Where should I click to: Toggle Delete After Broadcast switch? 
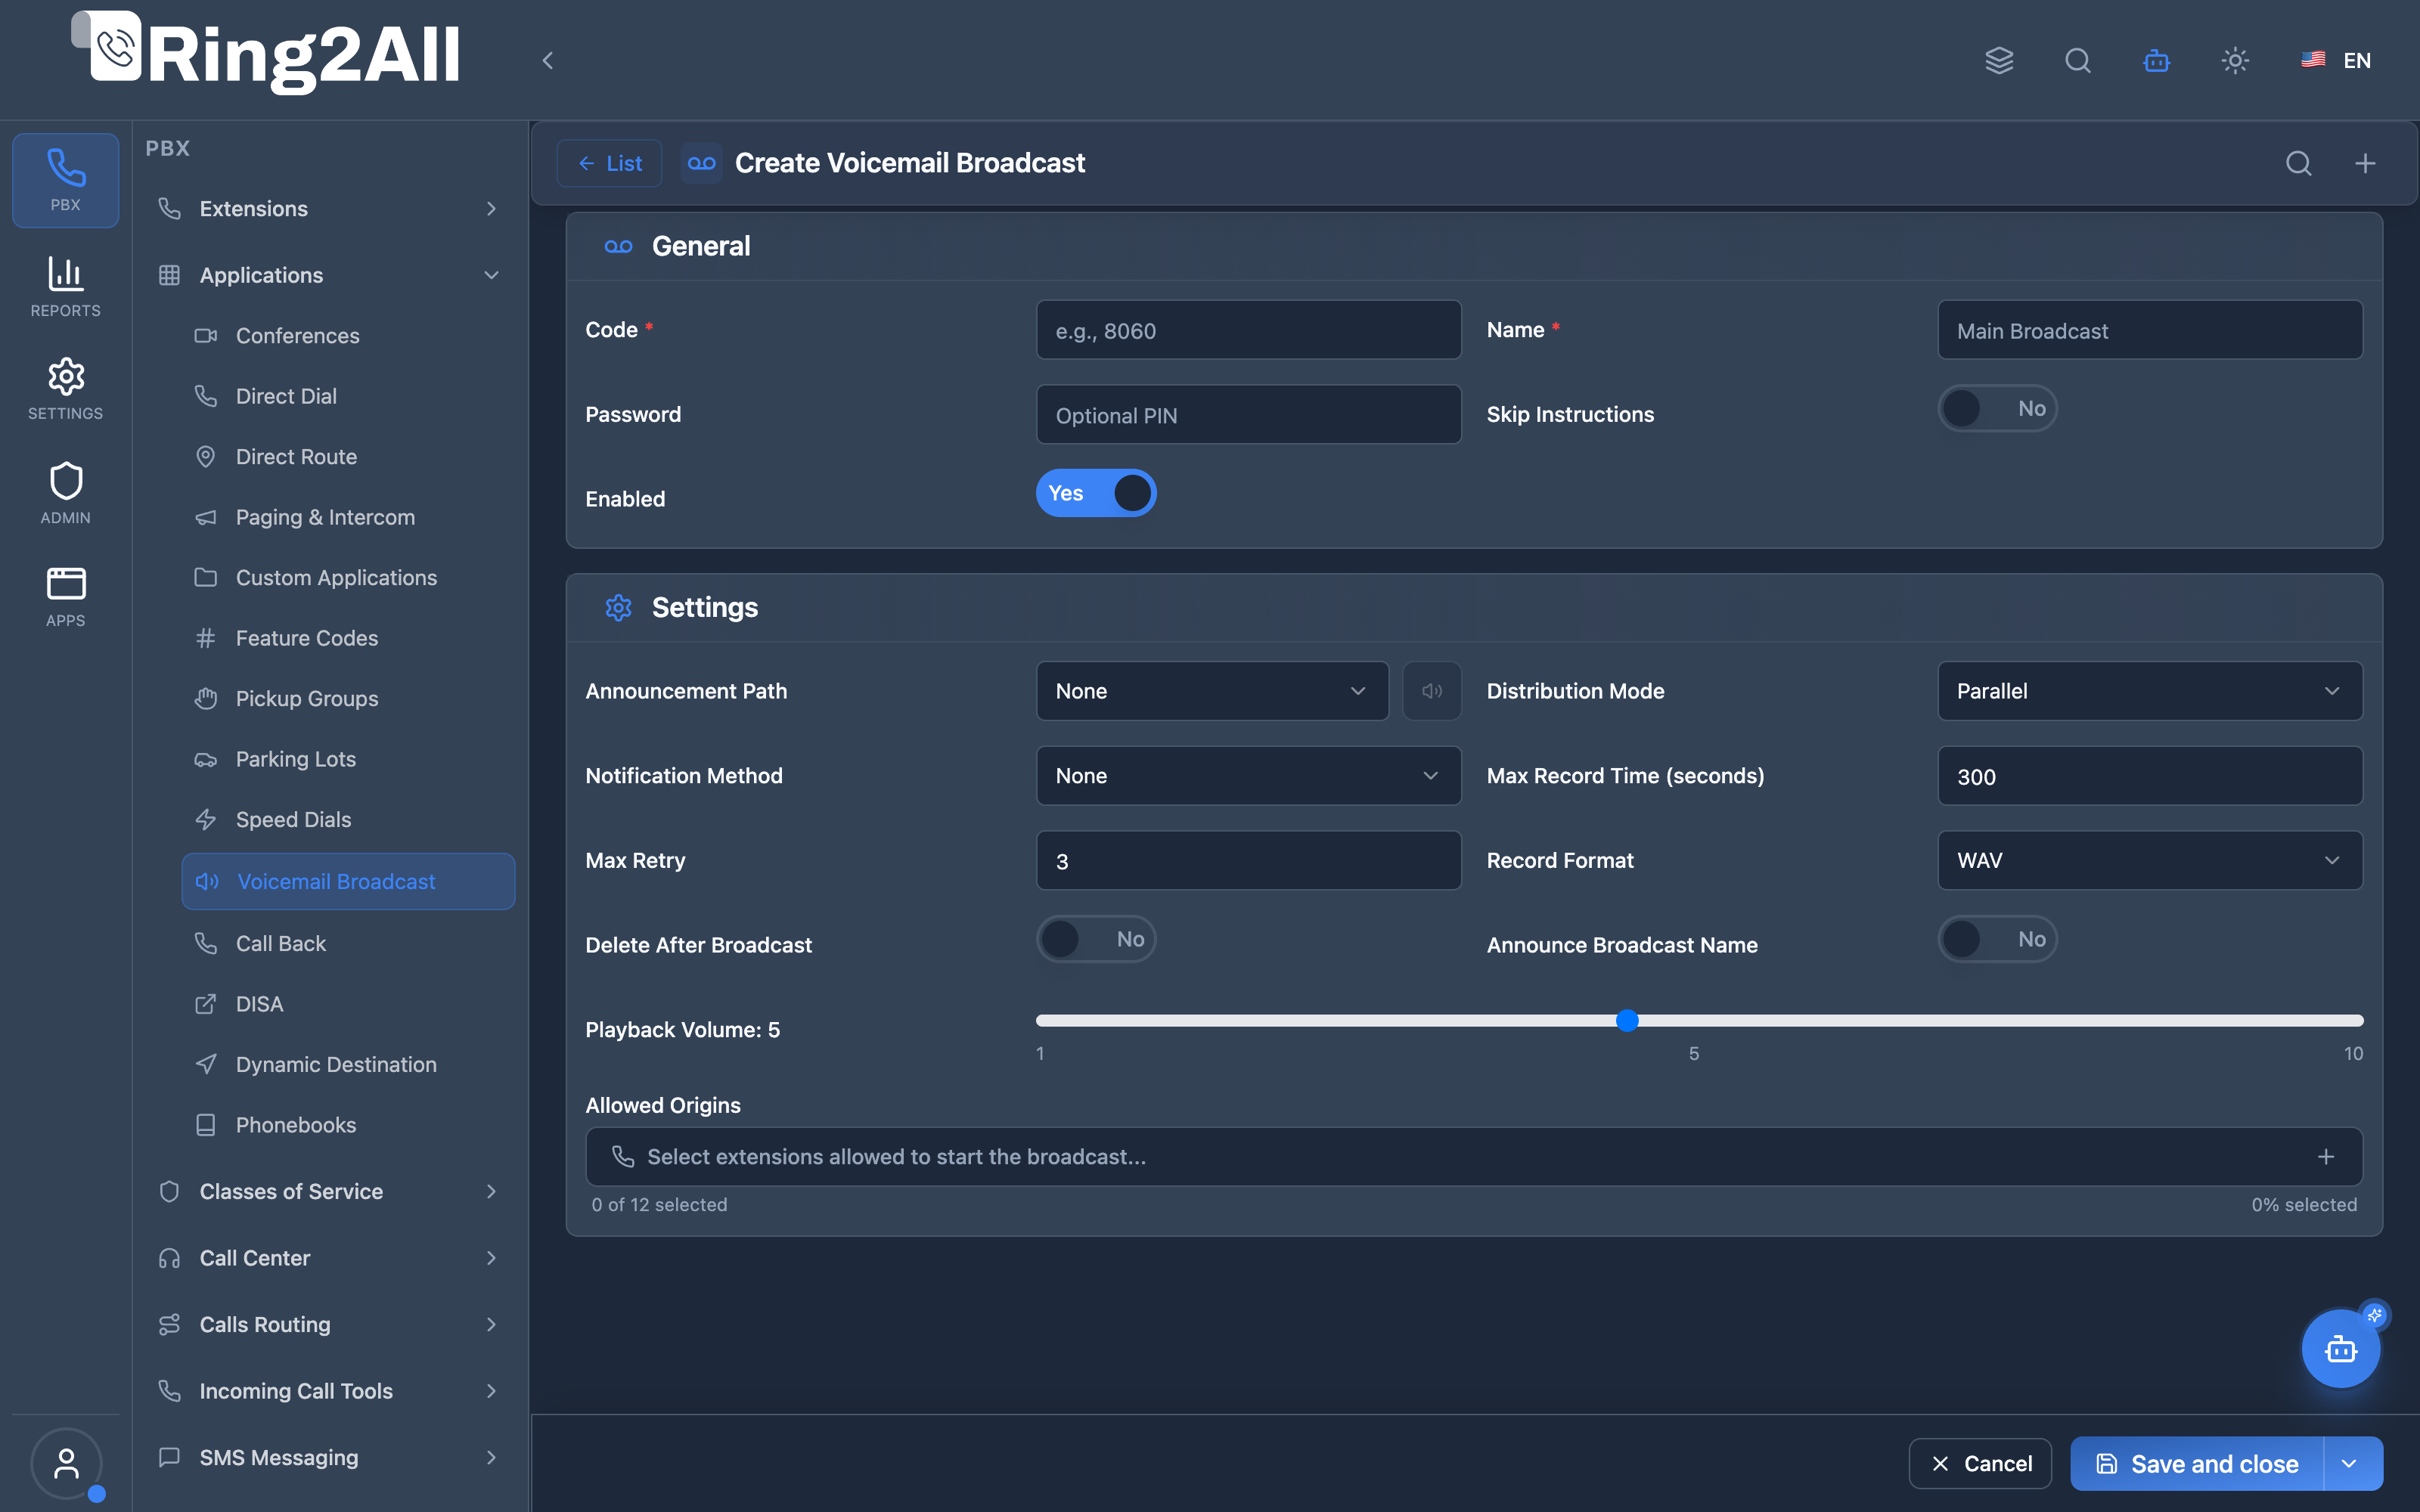[1096, 939]
